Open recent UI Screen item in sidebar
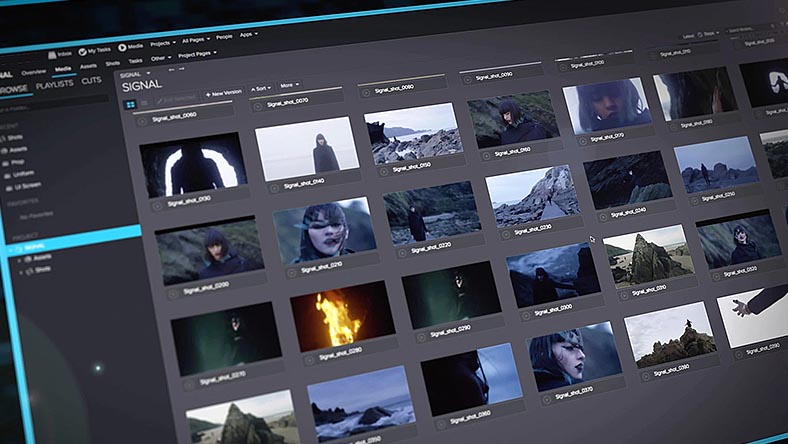Image resolution: width=788 pixels, height=444 pixels. point(25,186)
